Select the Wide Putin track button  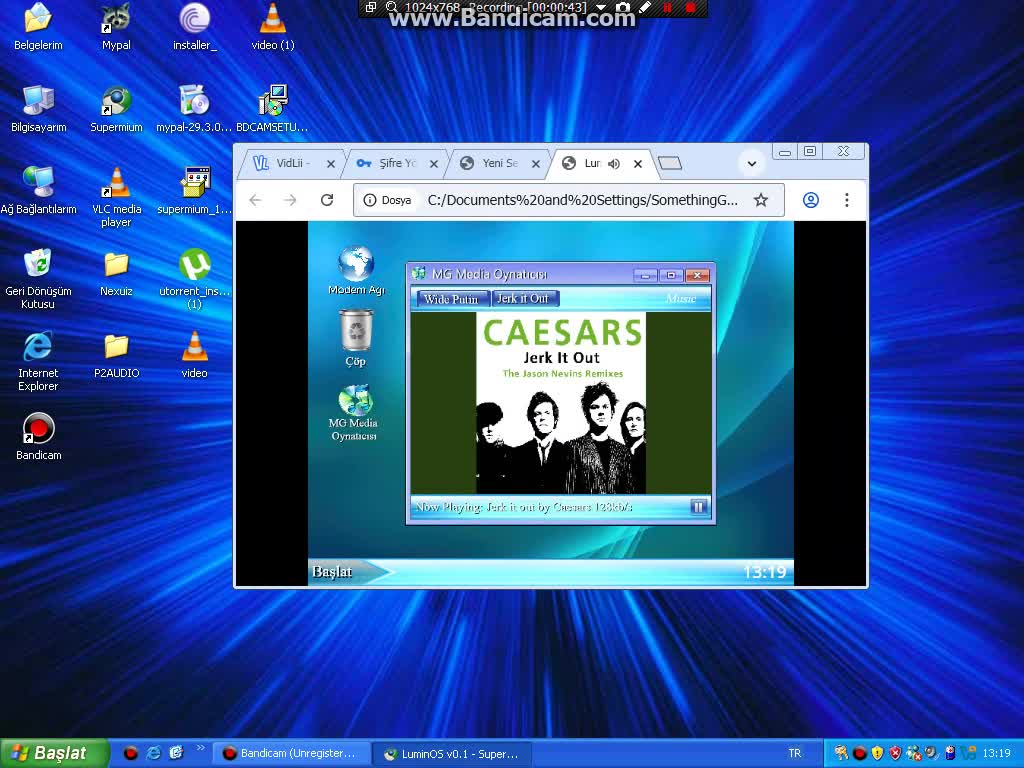click(451, 298)
